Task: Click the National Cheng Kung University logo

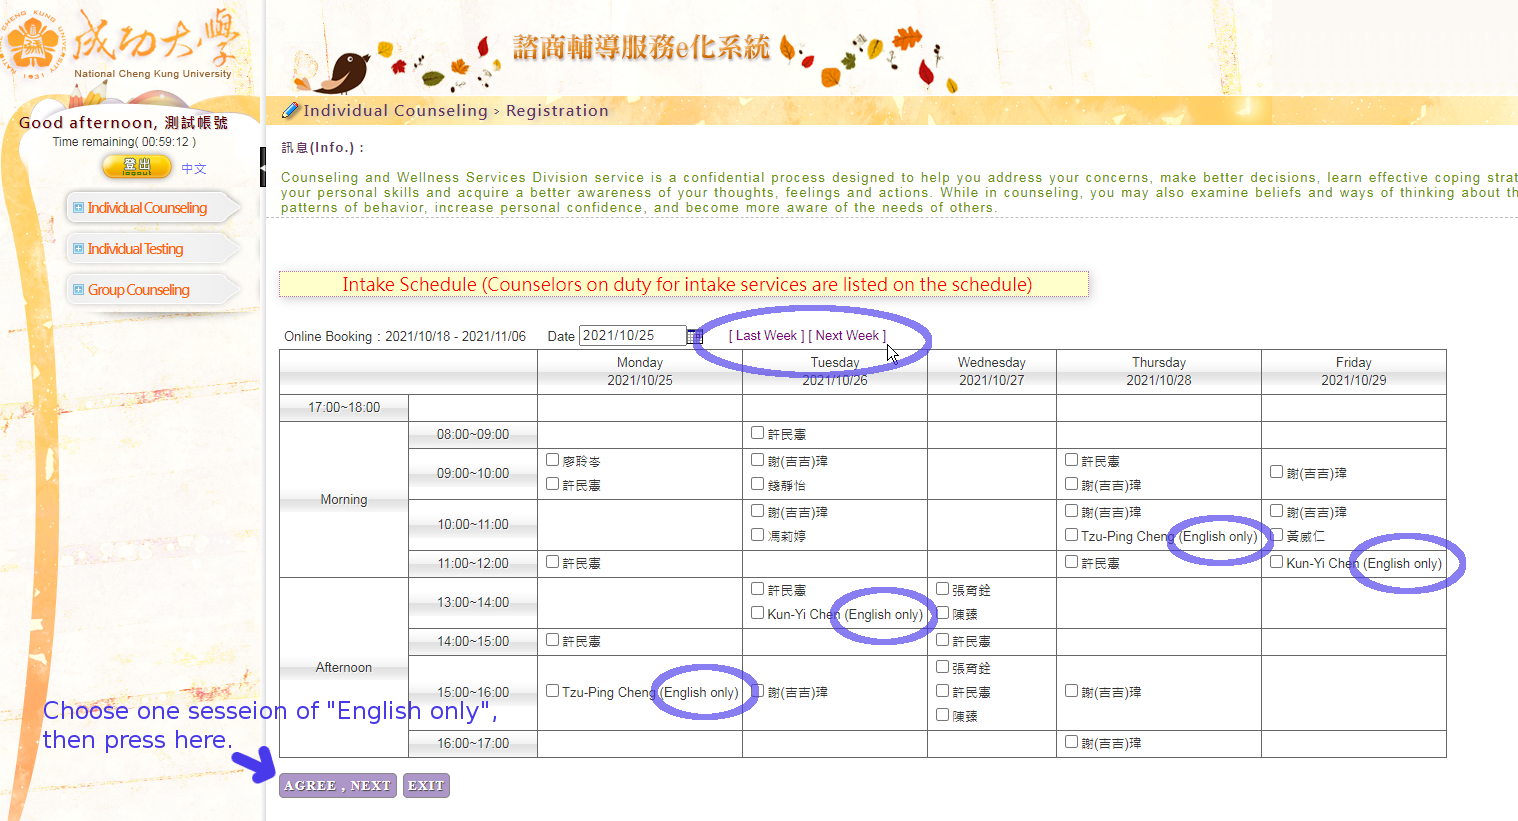Action: pos(122,44)
